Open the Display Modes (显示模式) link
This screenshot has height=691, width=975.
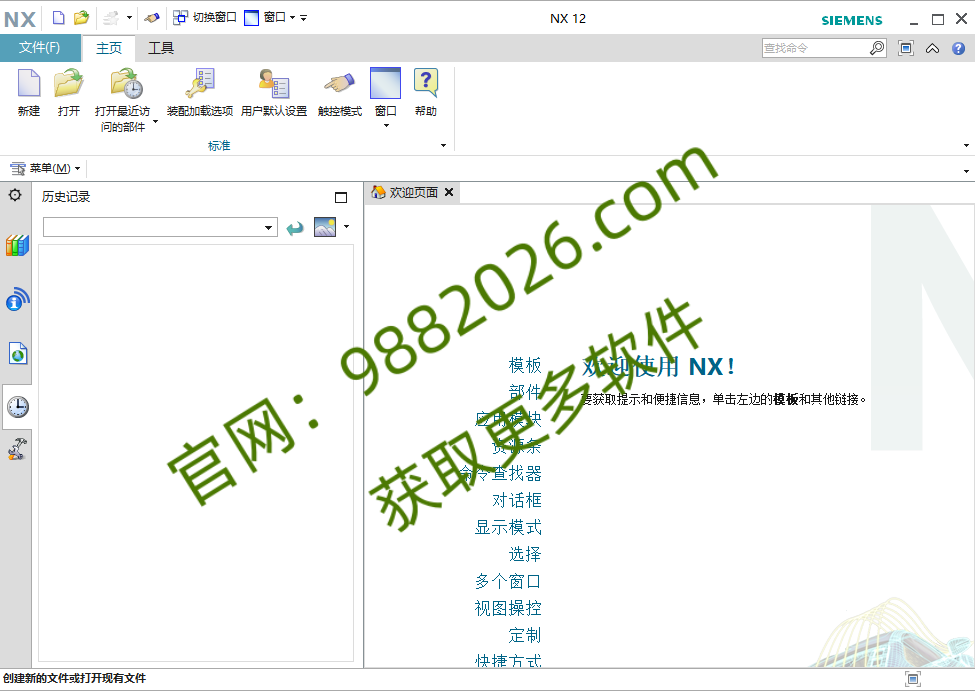[508, 527]
